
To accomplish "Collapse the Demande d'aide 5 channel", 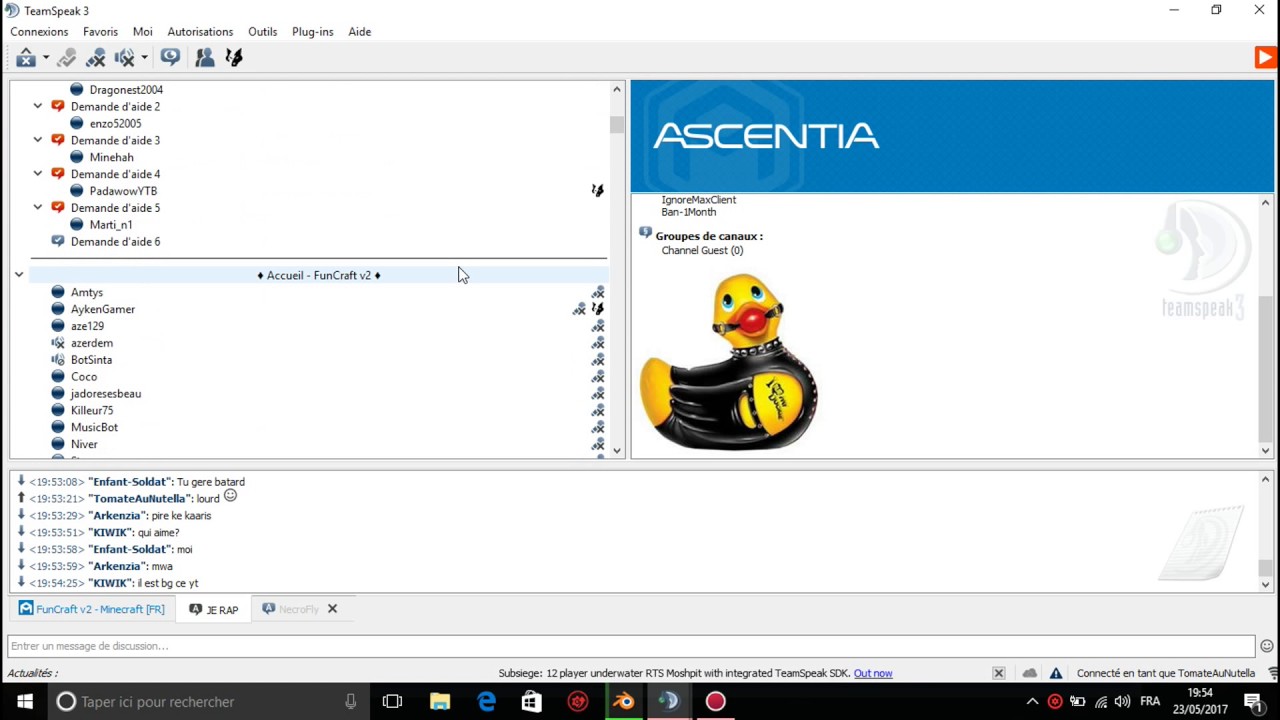I will 38,208.
